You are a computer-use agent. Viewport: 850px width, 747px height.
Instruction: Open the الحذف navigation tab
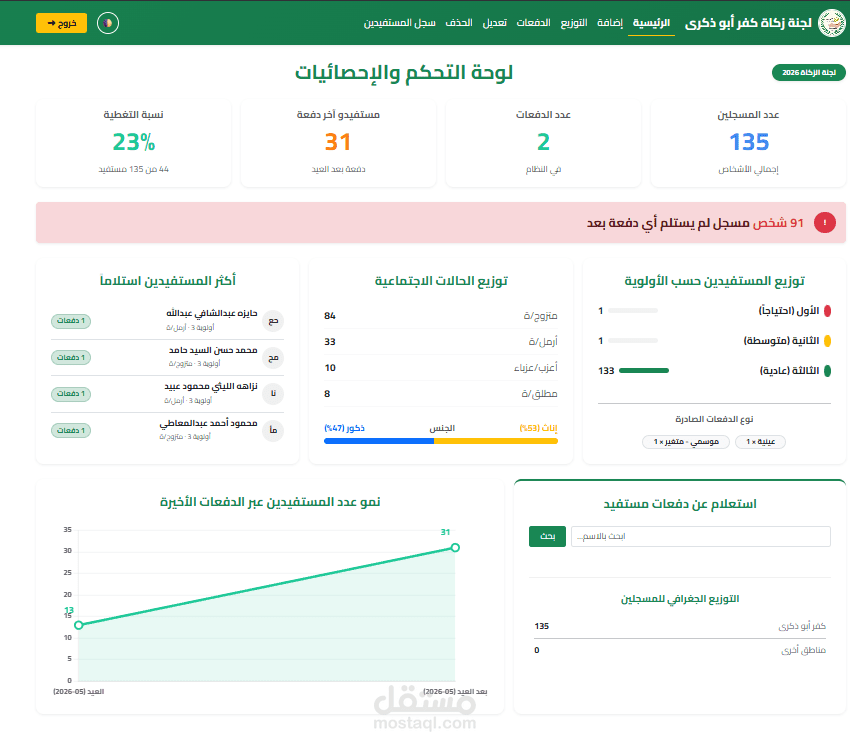[x=459, y=23]
